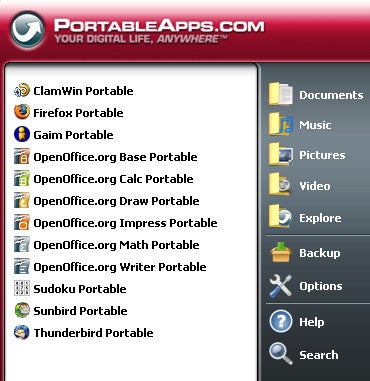This screenshot has width=370, height=381.
Task: Click the Options wrench and screwdriver icon
Action: 281,286
